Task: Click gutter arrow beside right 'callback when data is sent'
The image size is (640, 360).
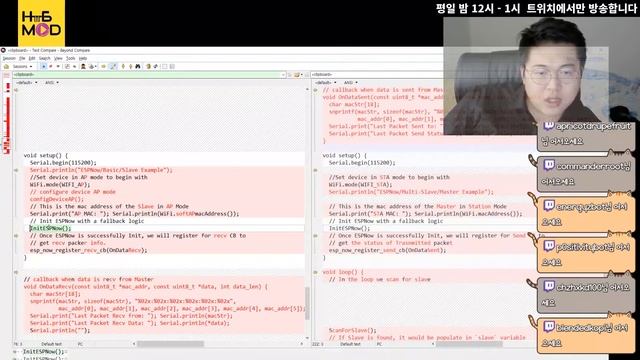Action: [316, 90]
